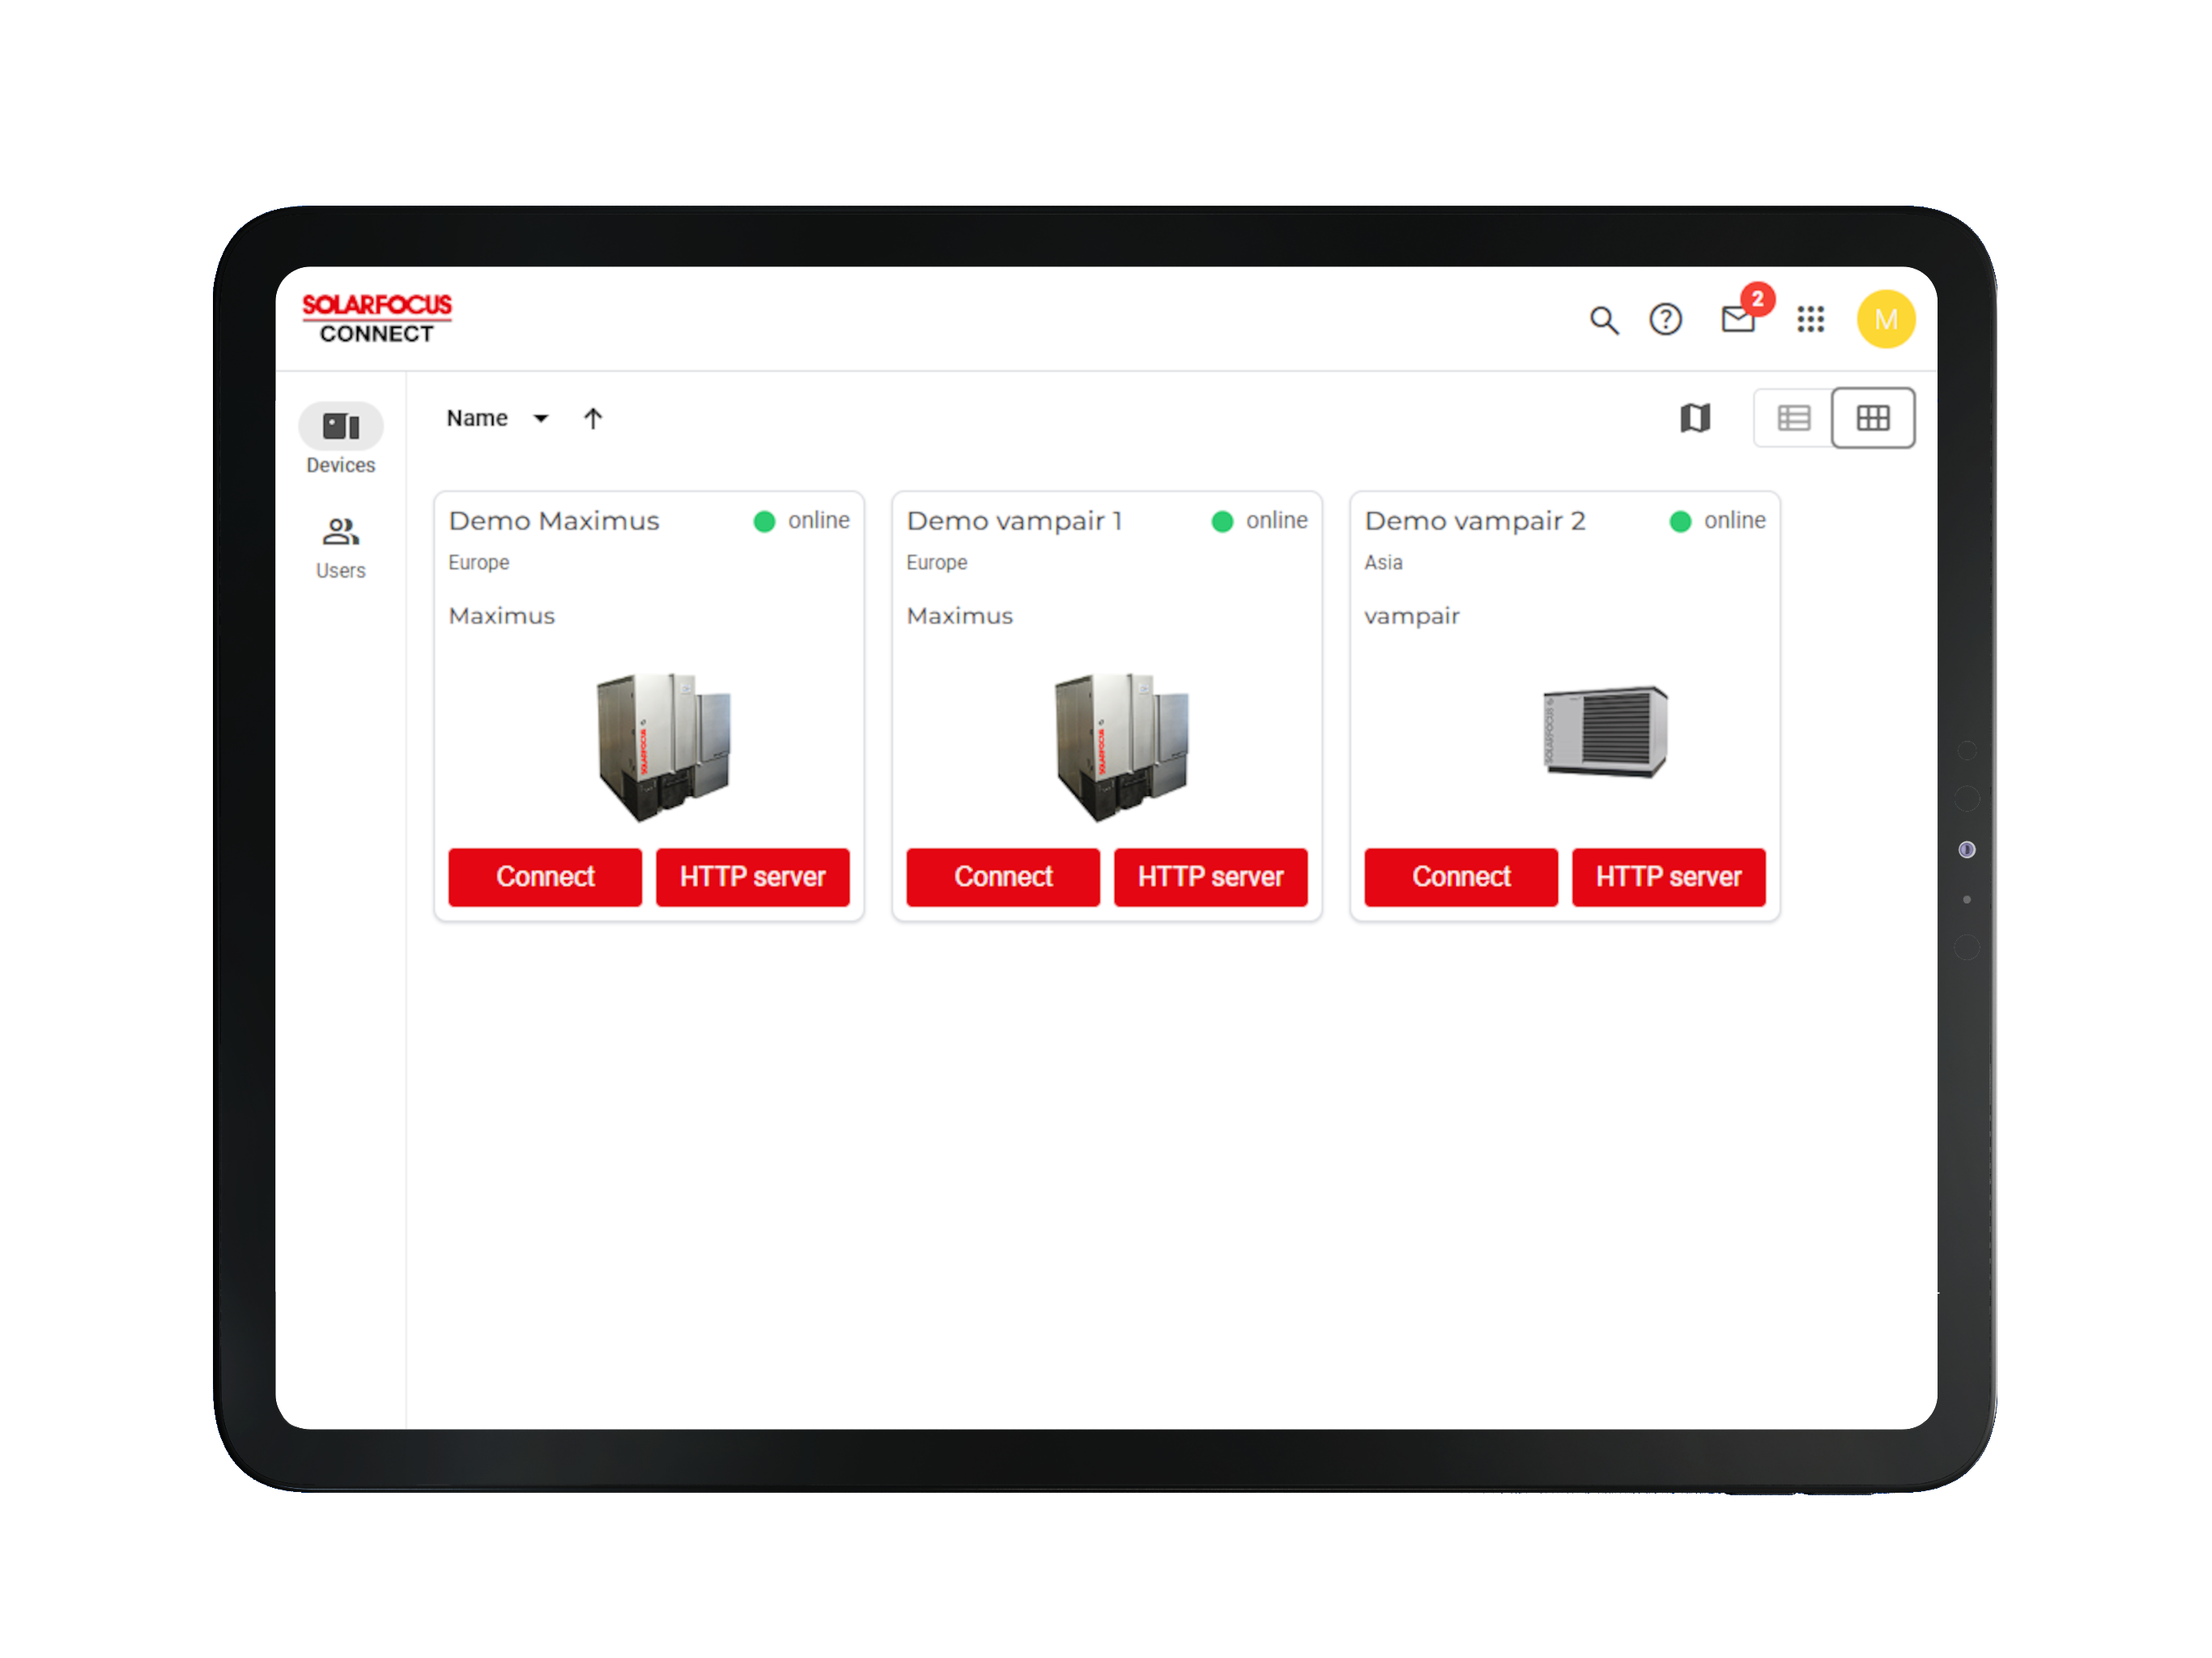Select Devices in the sidebar
2212x1658 pixels.
coord(340,439)
